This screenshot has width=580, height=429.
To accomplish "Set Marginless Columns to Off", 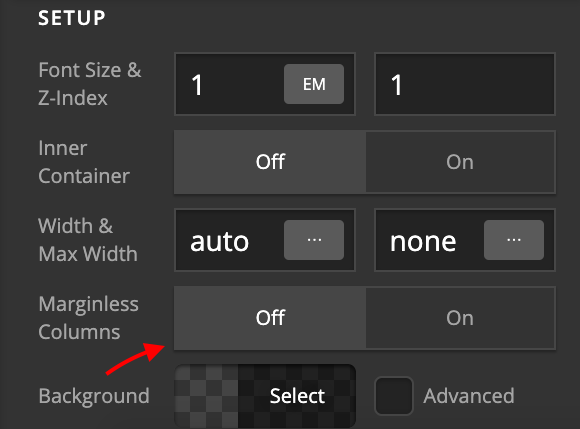I will click(270, 318).
